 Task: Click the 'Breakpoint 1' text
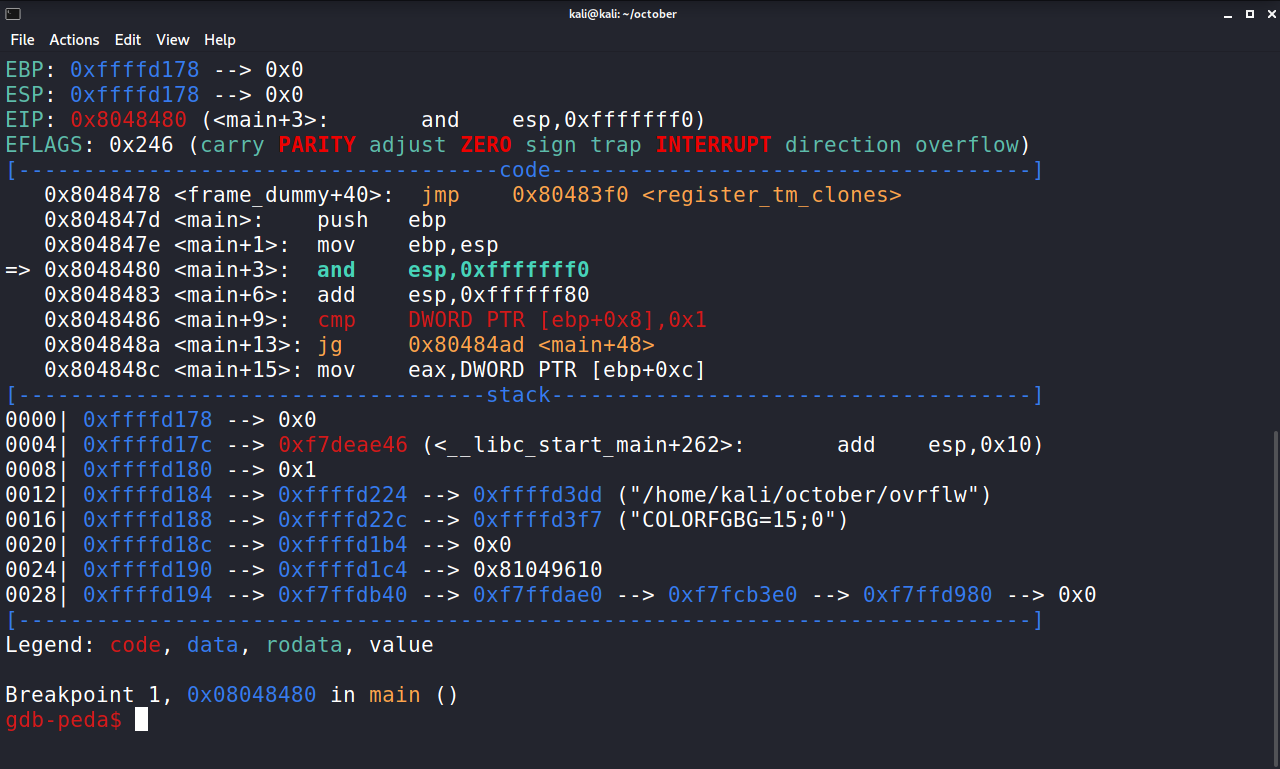coord(83,695)
